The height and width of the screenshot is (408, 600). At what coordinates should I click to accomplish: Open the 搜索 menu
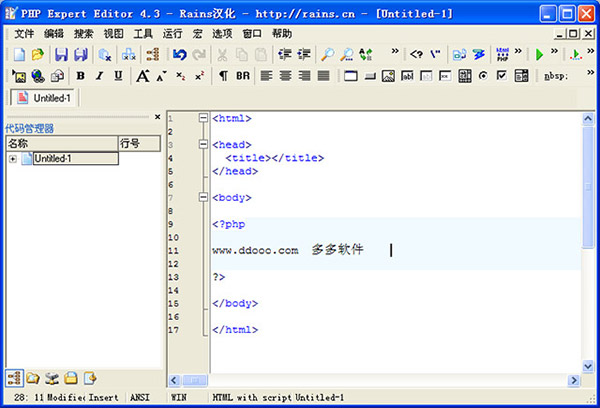[83, 34]
